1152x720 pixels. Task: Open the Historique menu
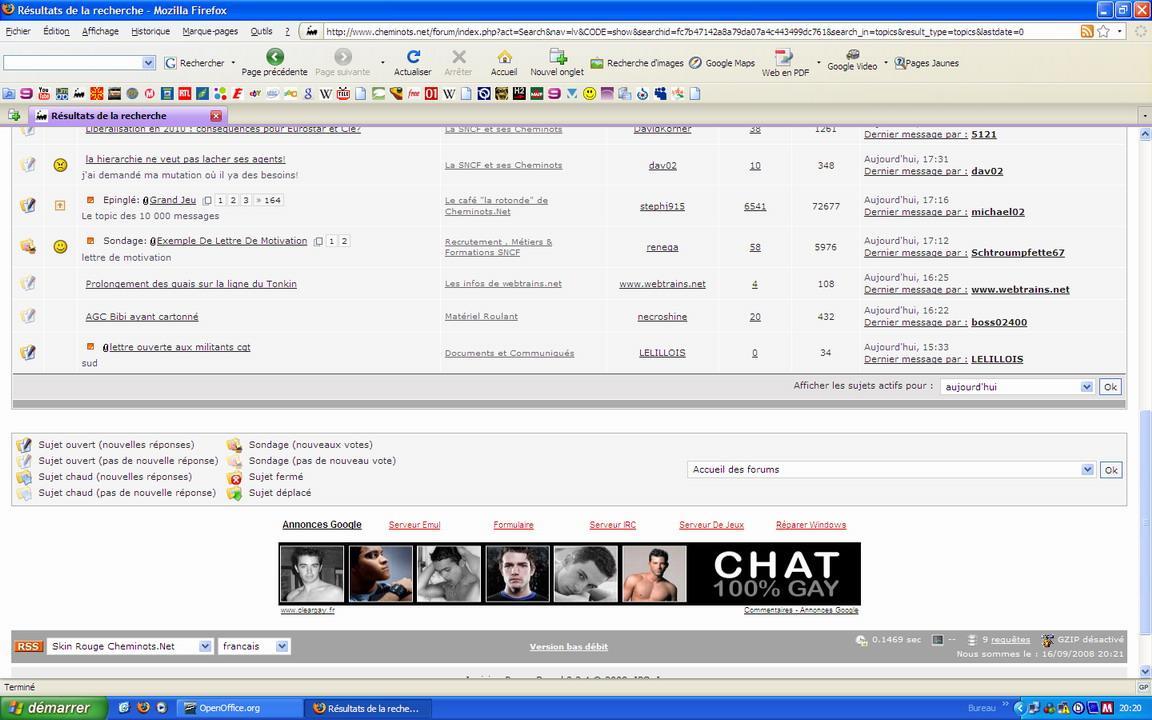click(x=150, y=31)
